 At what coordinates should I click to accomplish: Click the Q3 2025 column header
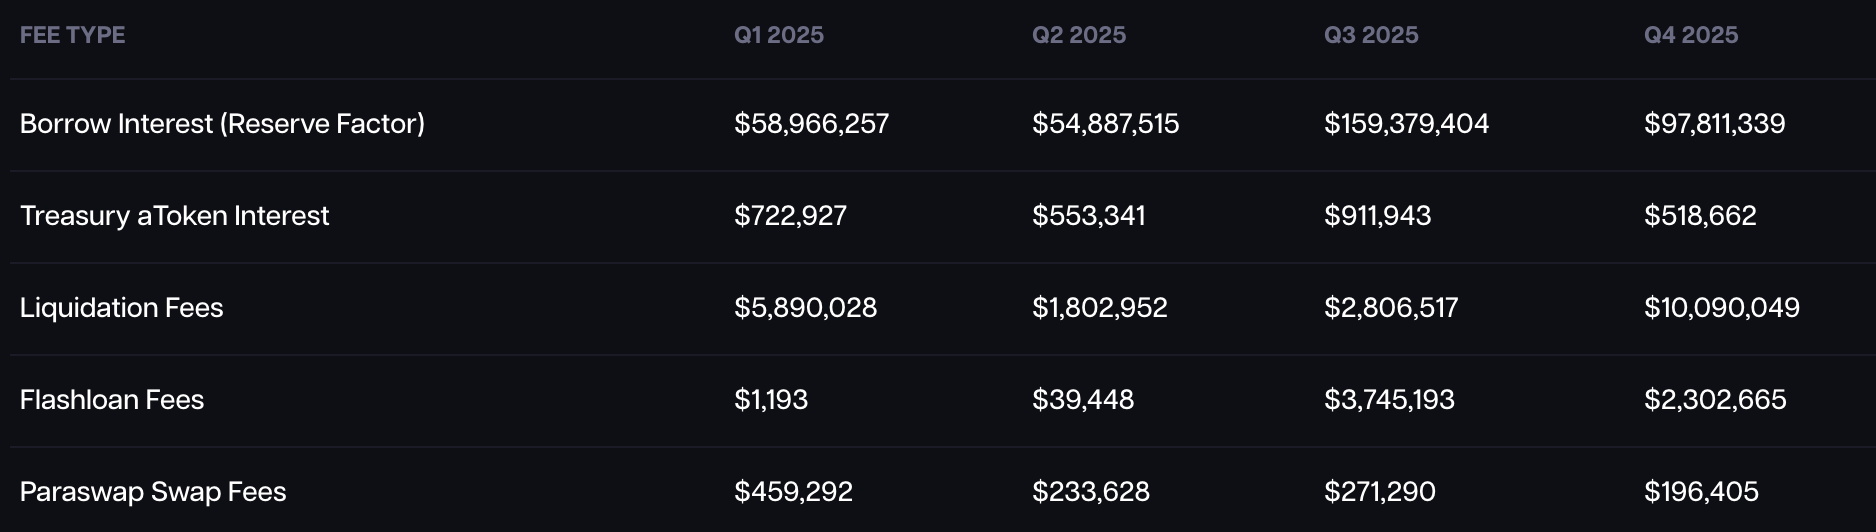point(1370,35)
